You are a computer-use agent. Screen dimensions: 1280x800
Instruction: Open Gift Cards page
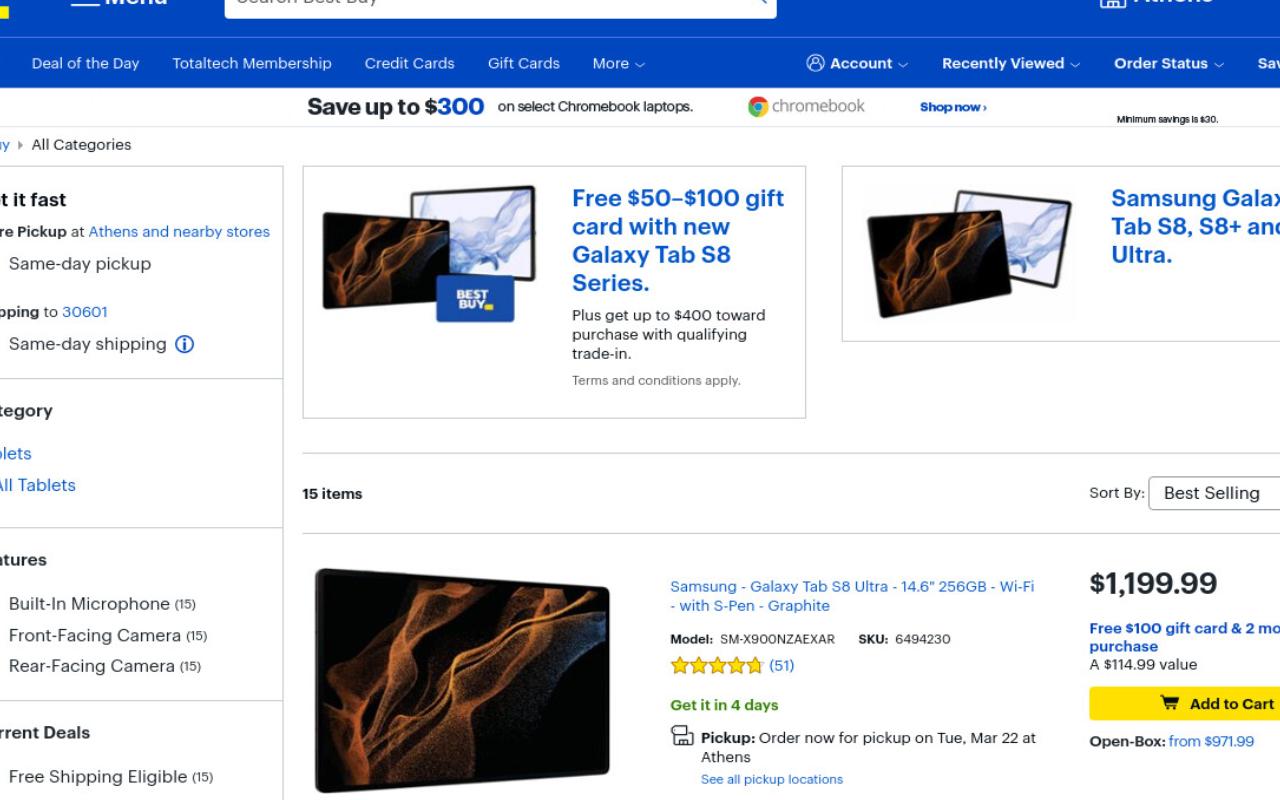click(524, 63)
